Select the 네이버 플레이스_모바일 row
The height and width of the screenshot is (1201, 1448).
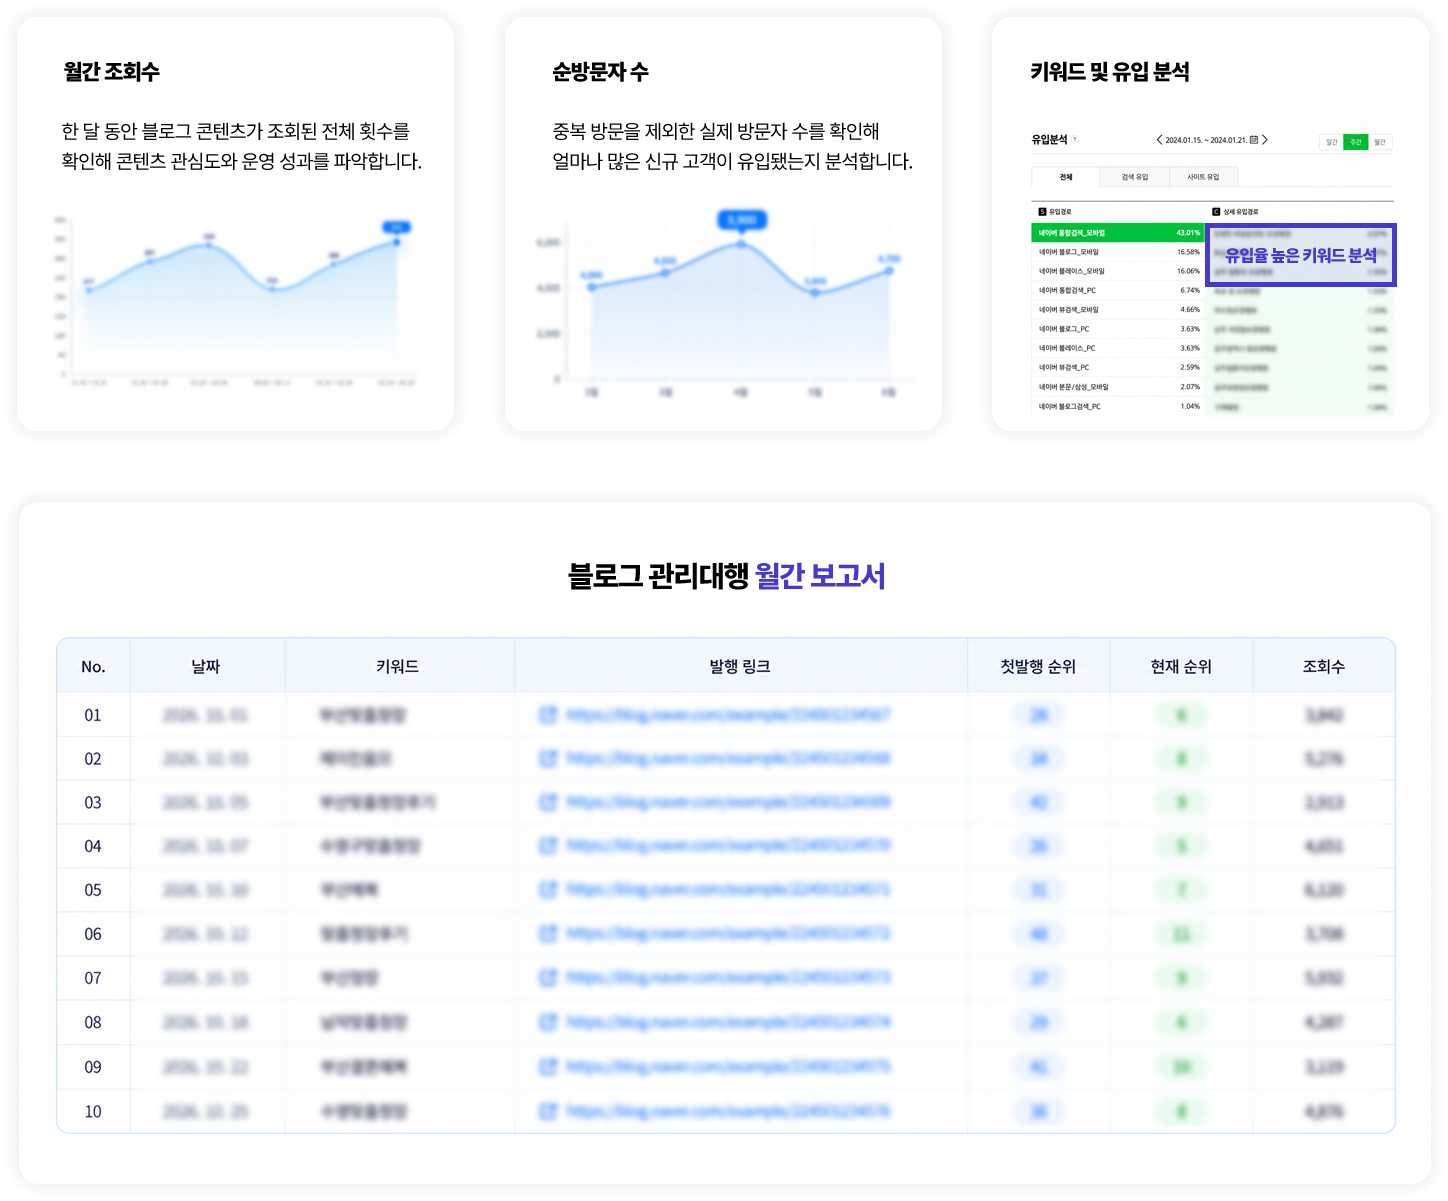tap(1118, 271)
